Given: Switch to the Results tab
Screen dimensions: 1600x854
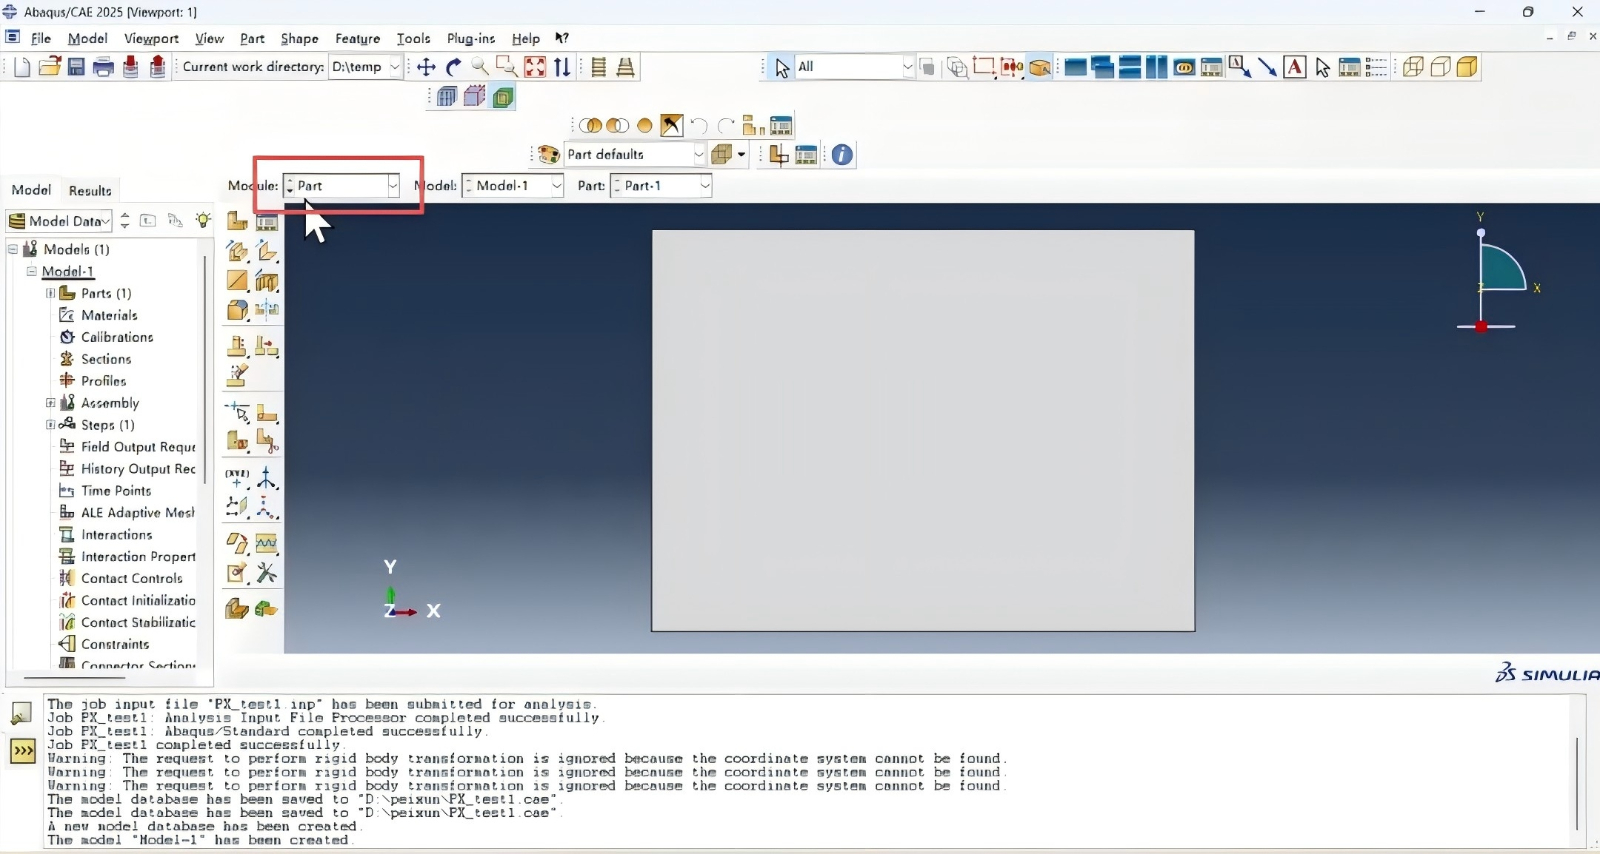Looking at the screenshot, I should 90,190.
